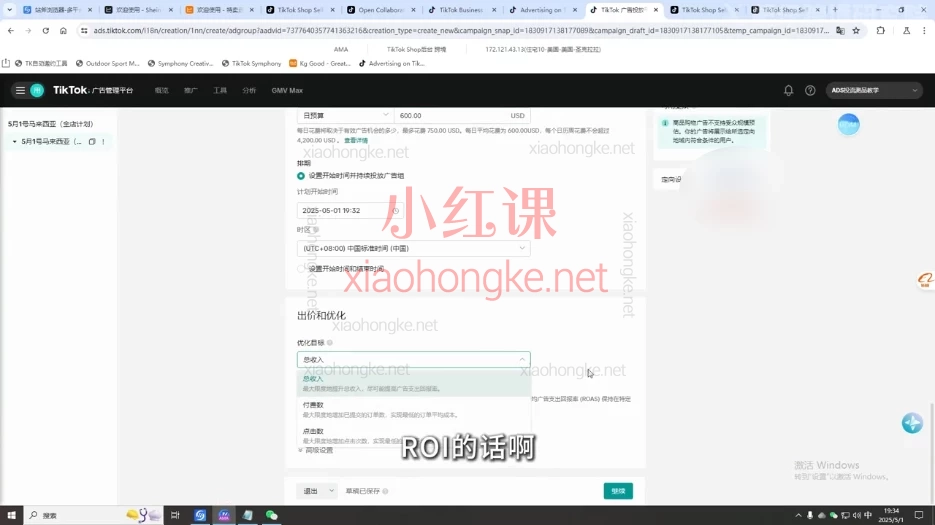The width and height of the screenshot is (935, 525).
Task: Click the green account avatar beside TikTok logo
Action: pyautogui.click(x=37, y=90)
